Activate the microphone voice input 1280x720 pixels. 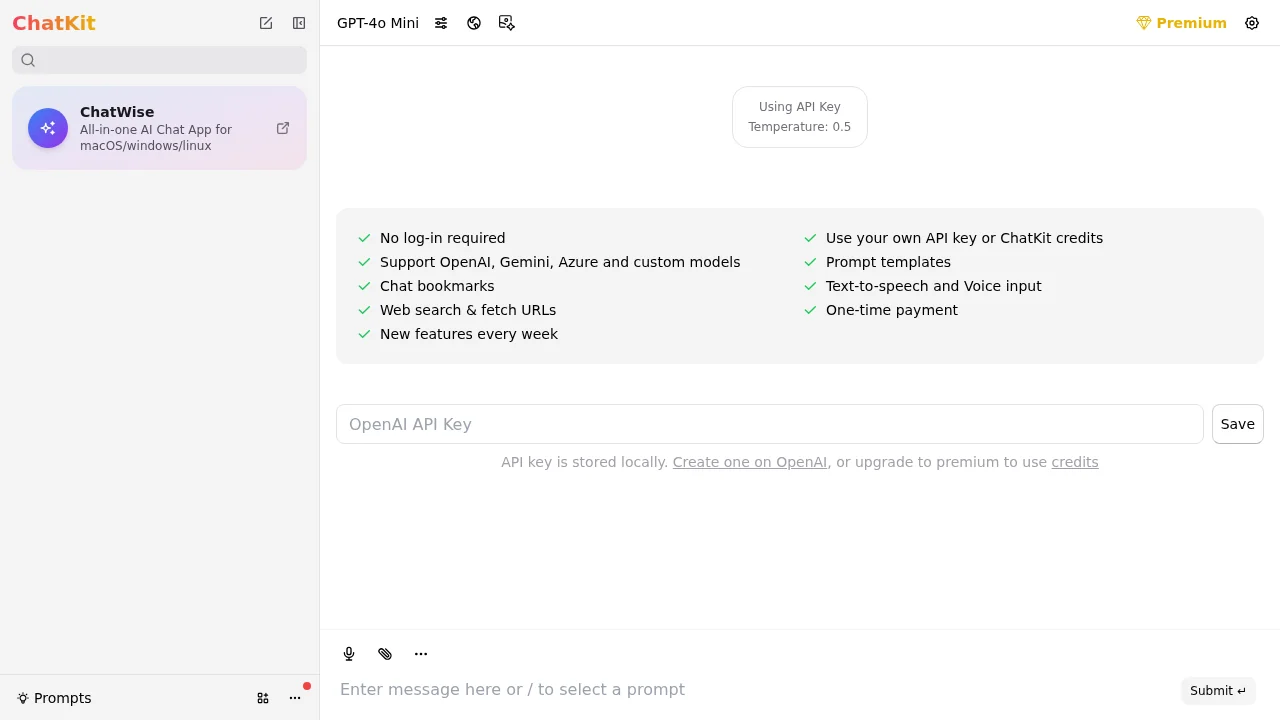[x=349, y=653]
